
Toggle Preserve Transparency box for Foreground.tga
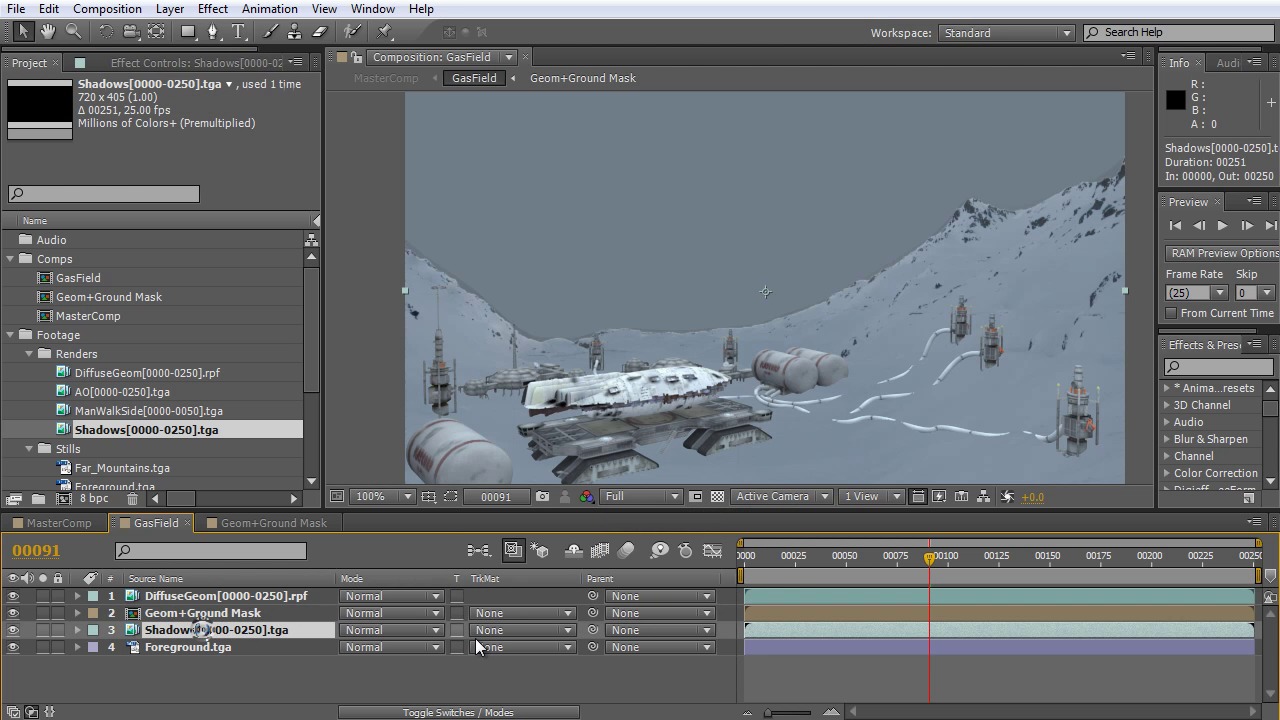click(x=457, y=647)
